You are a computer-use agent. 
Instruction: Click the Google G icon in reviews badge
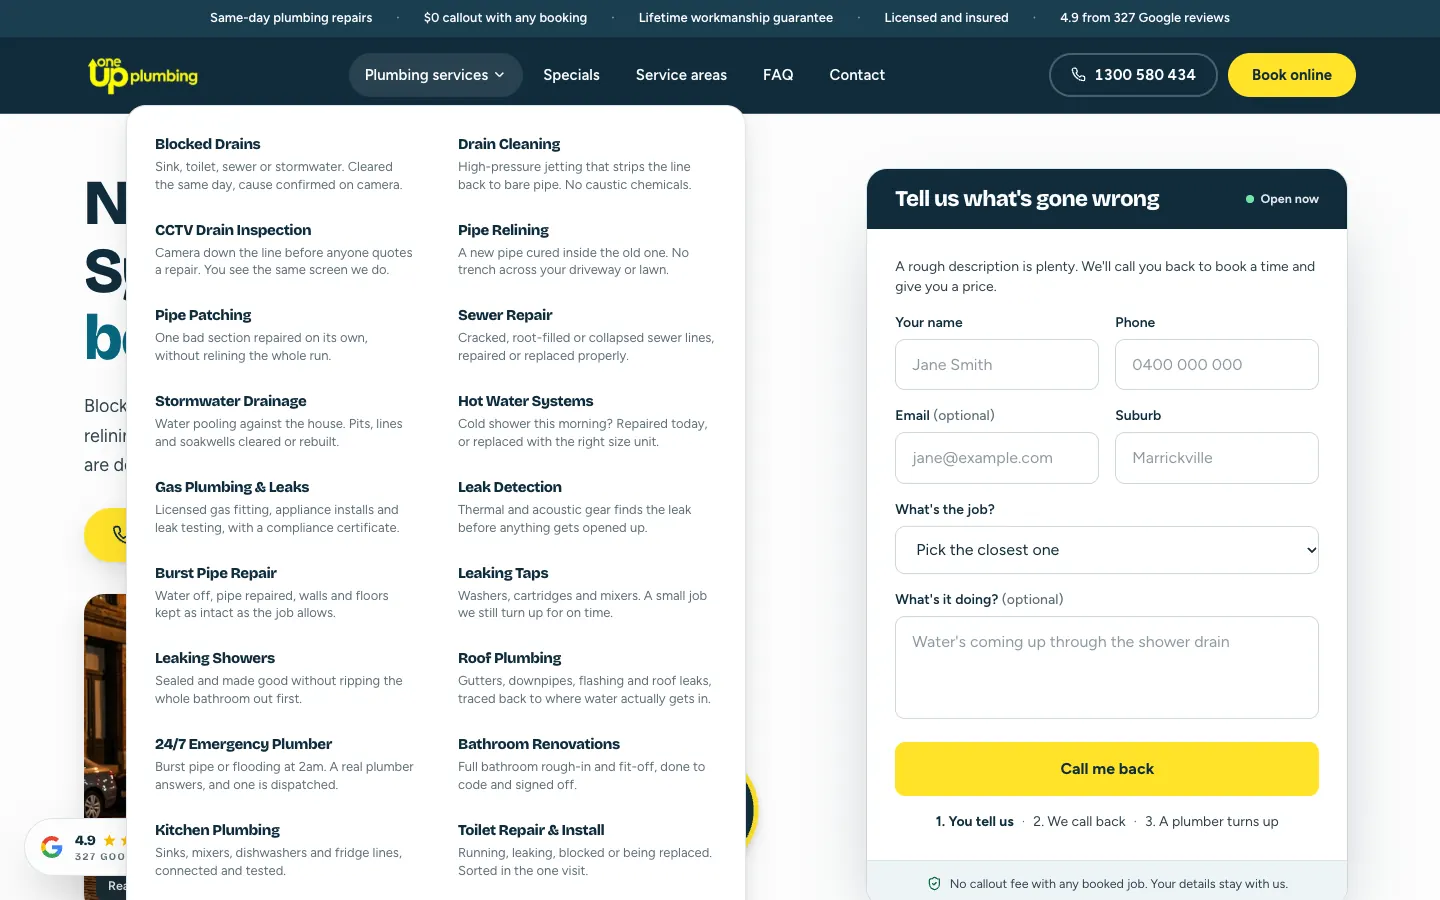tap(52, 847)
